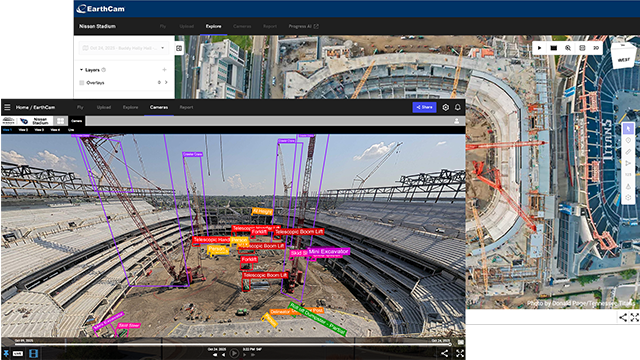Switch to the grid view icon
Viewport: 640px width, 360px height.
[x=60, y=121]
